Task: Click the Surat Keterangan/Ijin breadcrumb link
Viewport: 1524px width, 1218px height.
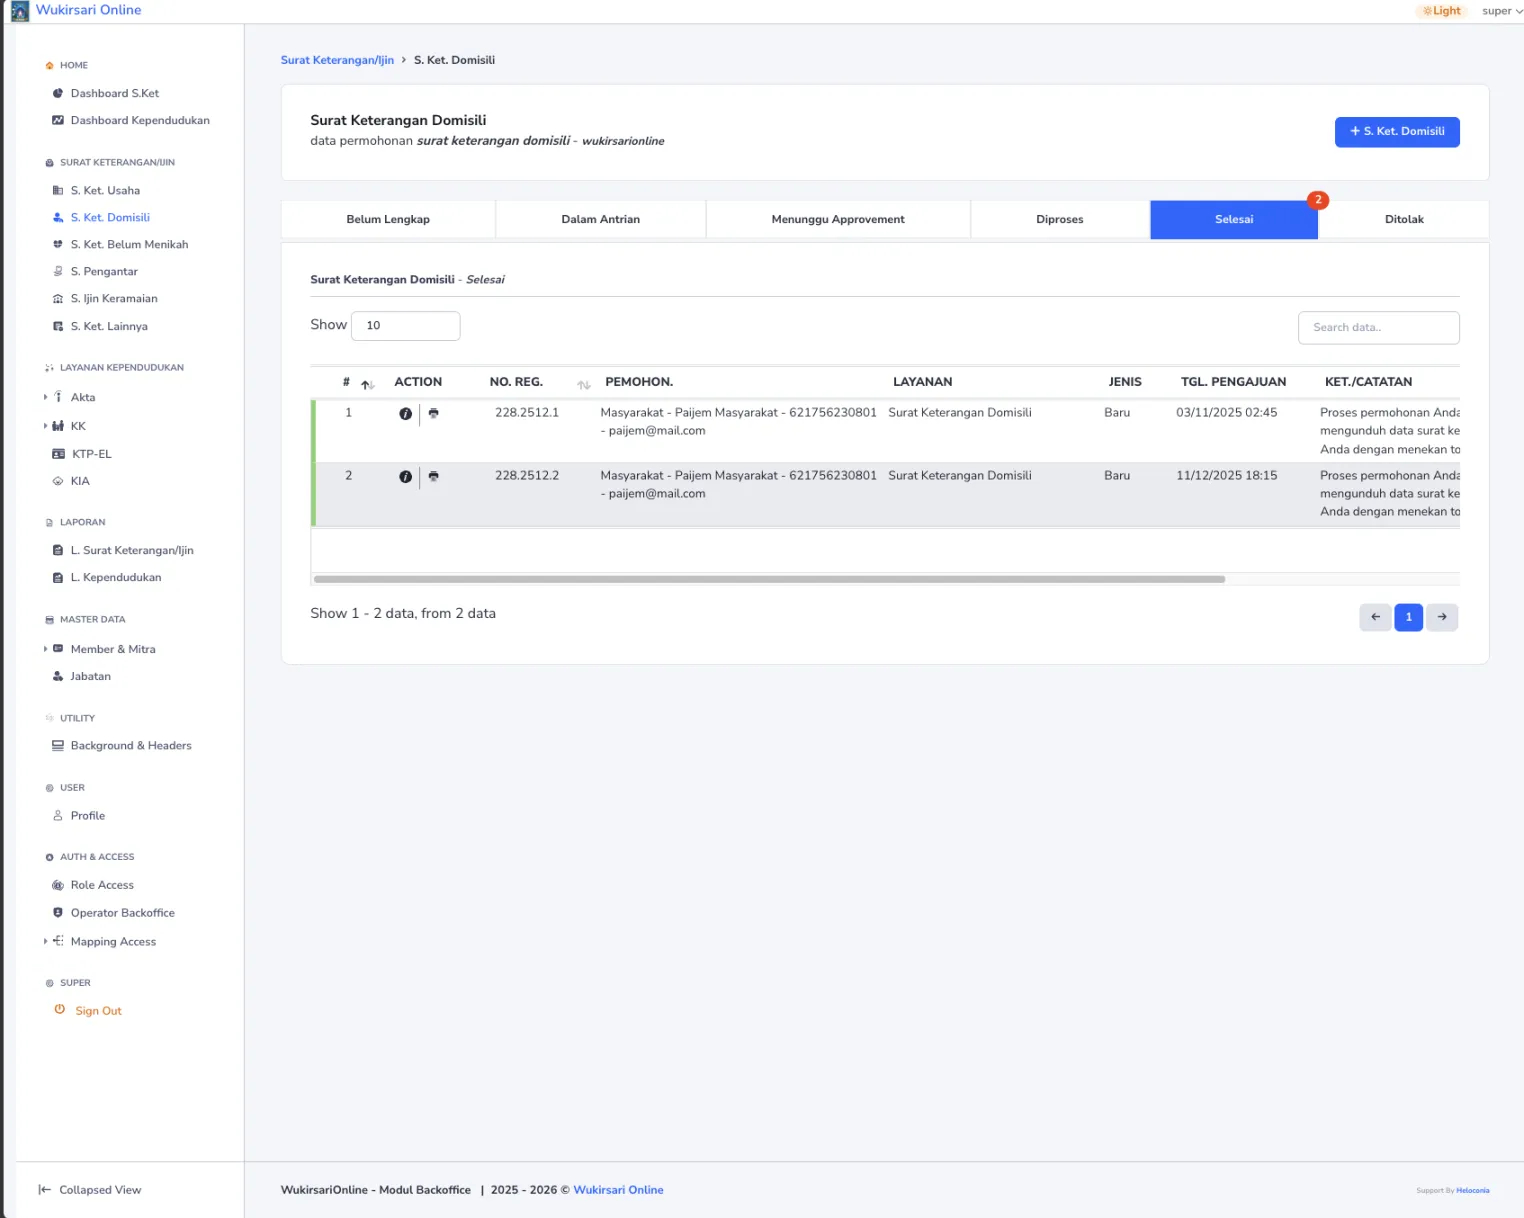Action: coord(337,60)
